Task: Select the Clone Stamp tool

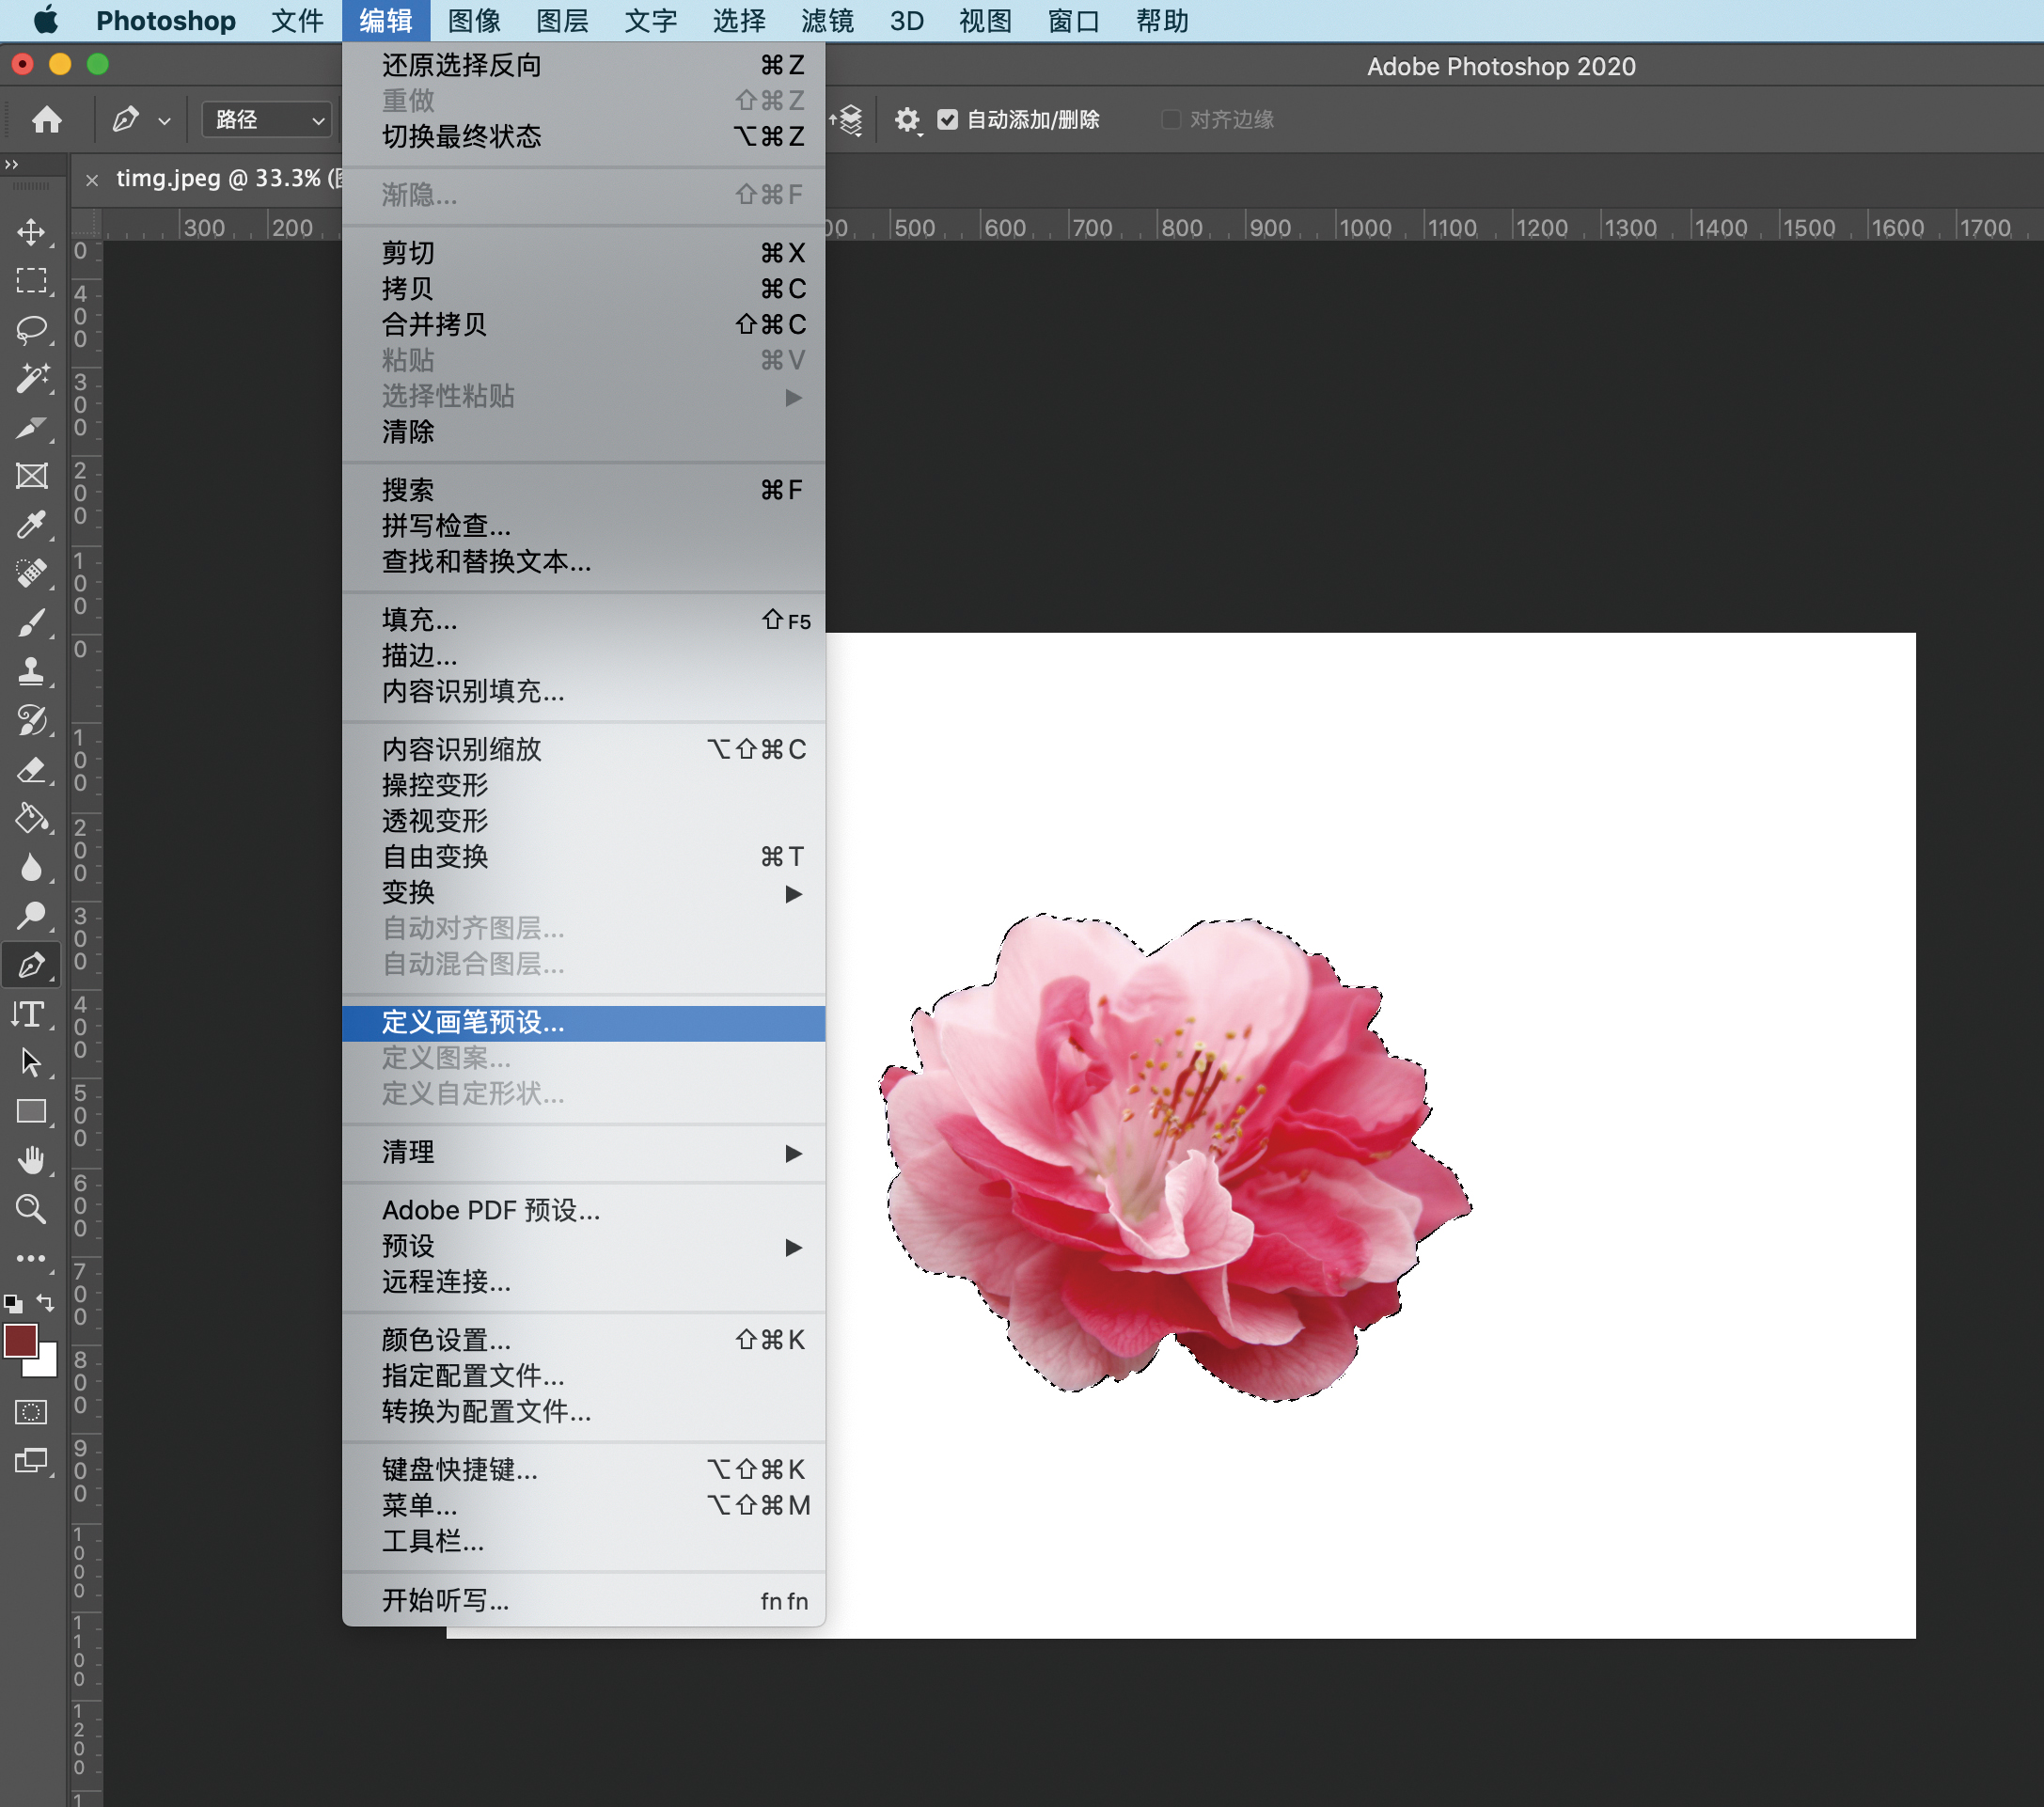Action: point(32,671)
